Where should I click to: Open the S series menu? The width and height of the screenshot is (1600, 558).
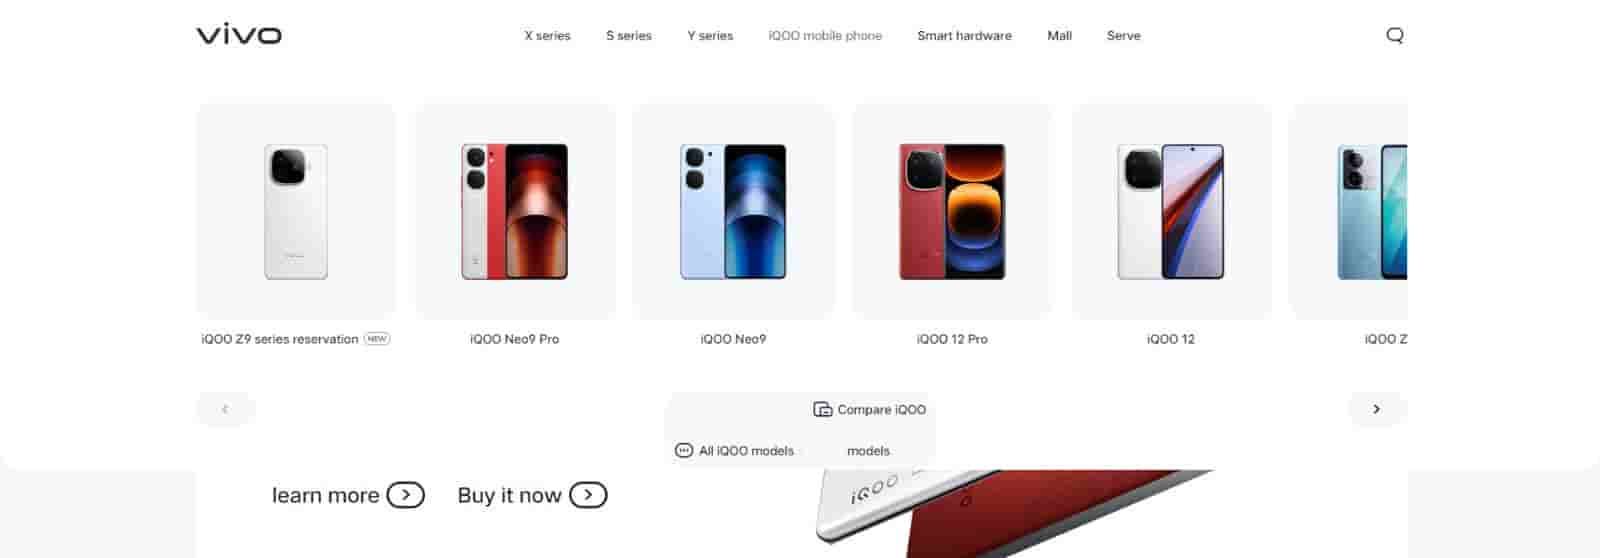(x=629, y=35)
